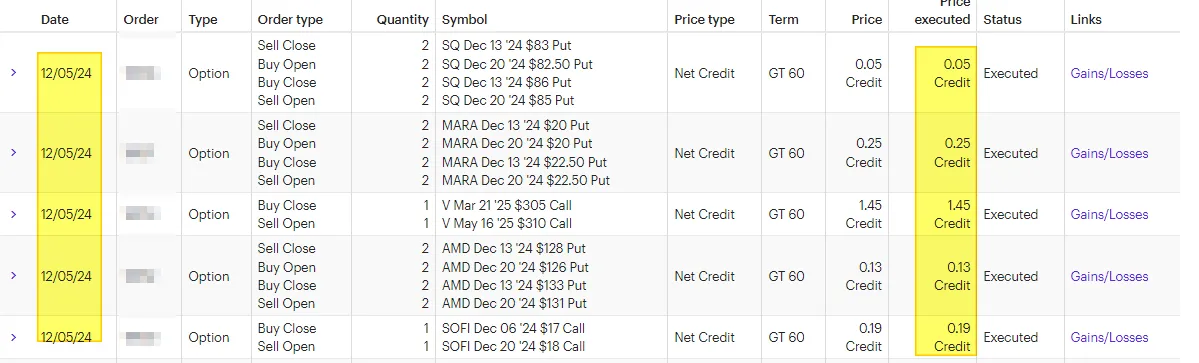Click V Mar 21 '25 $305 Call symbol

tap(507, 205)
